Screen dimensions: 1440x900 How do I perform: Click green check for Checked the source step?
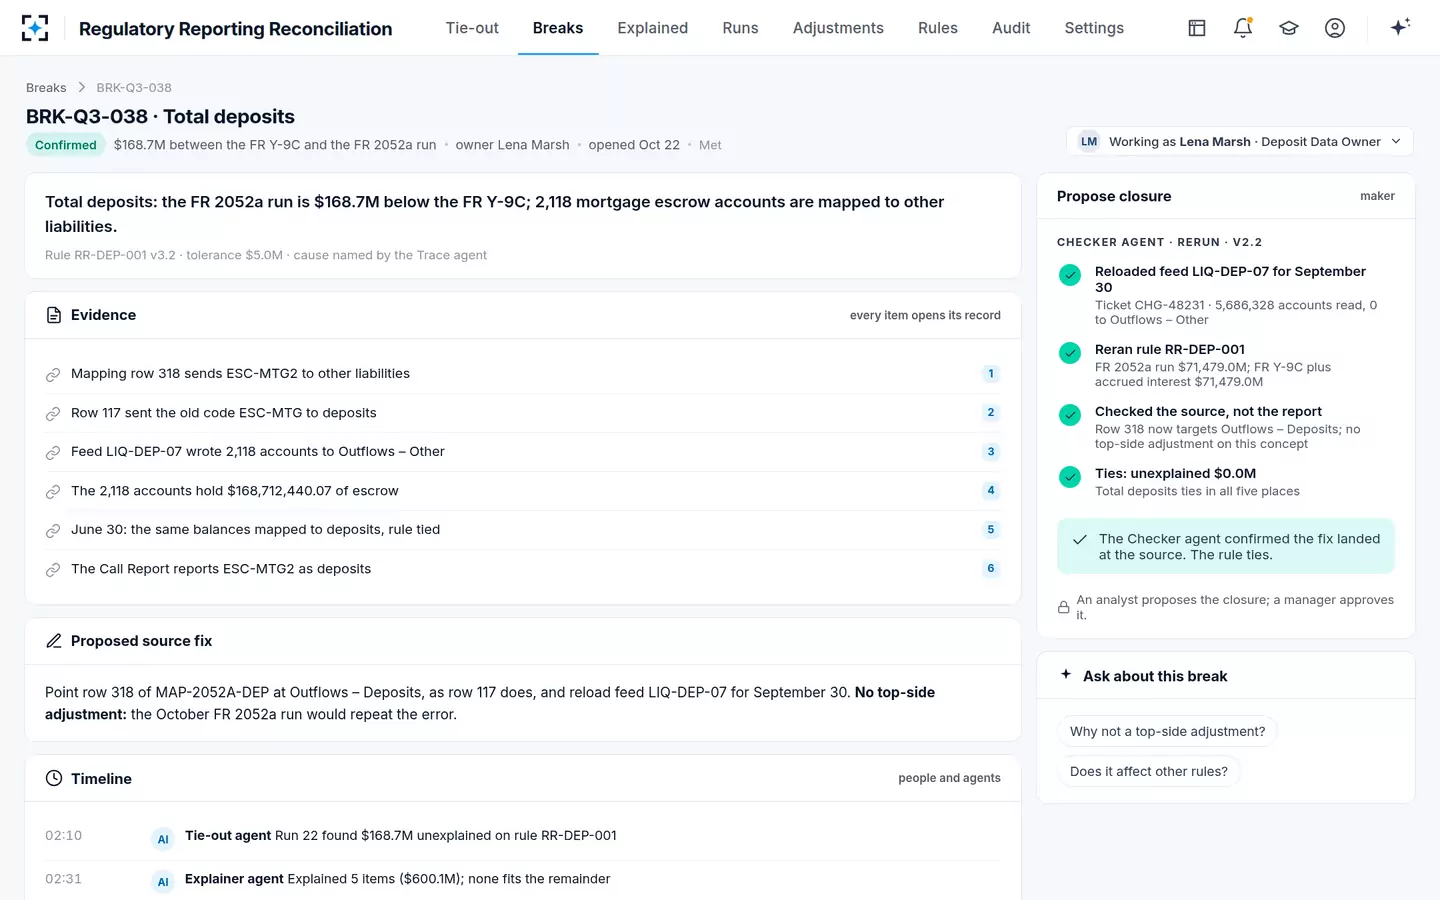[x=1070, y=414]
